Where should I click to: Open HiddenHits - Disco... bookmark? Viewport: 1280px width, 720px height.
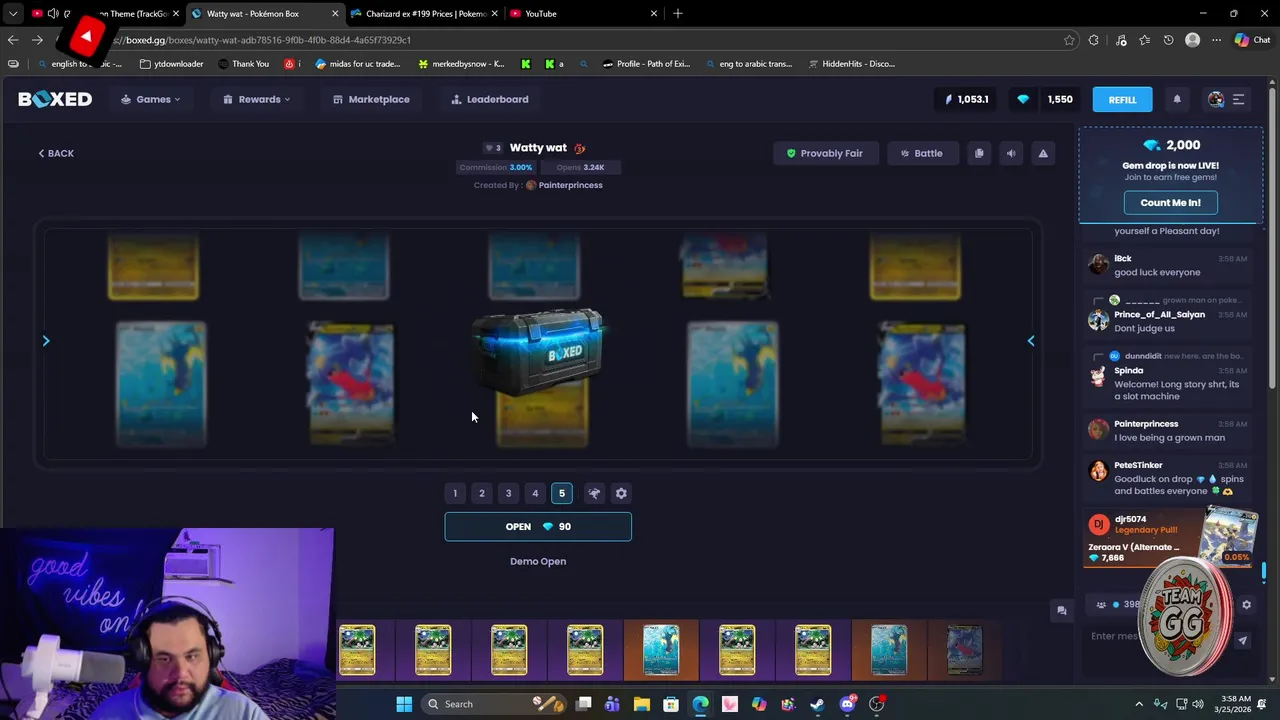[x=850, y=63]
